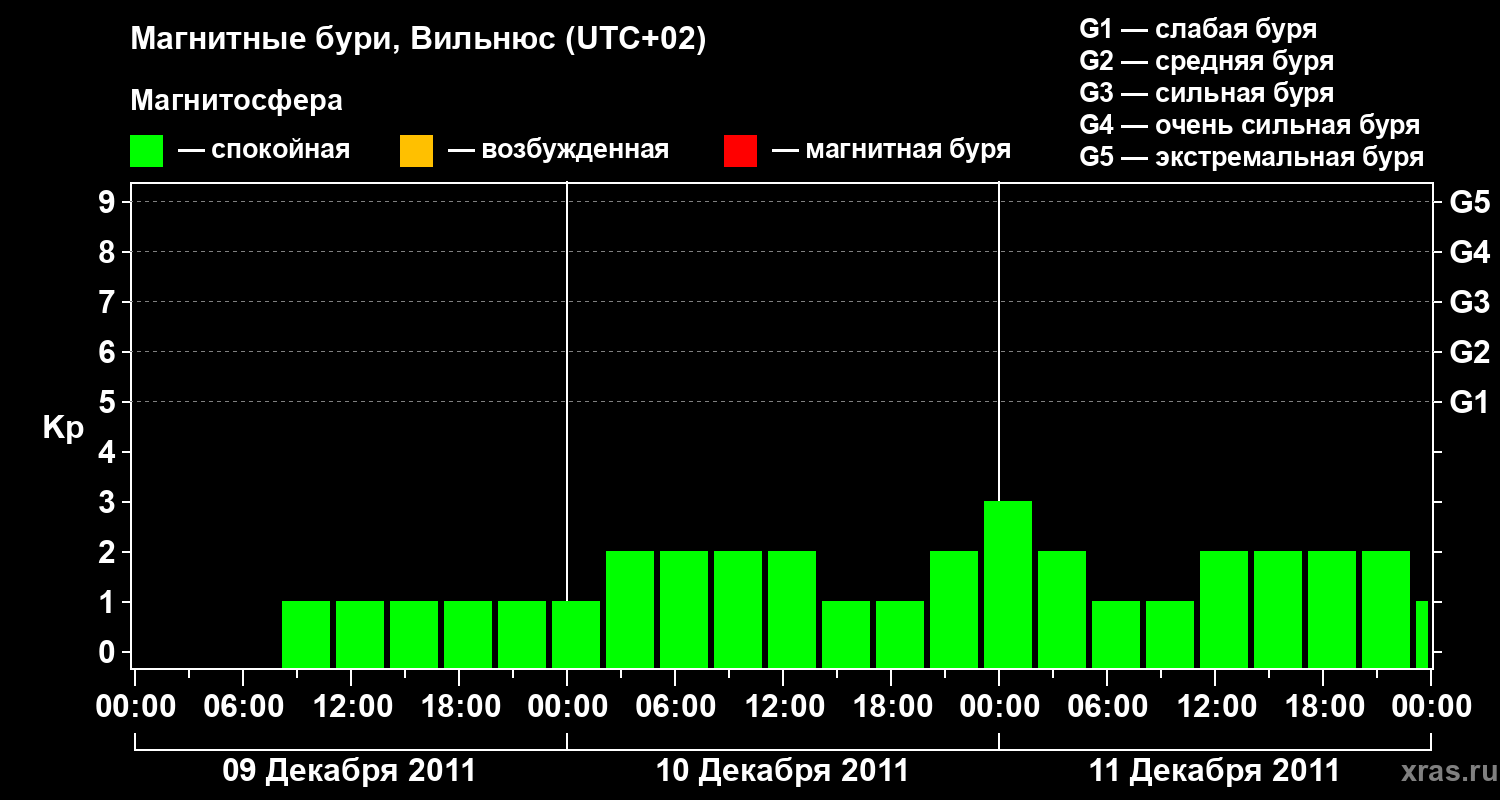Click the '06:00' time label above 10 Декабря
1500x800 pixels.
[x=675, y=707]
